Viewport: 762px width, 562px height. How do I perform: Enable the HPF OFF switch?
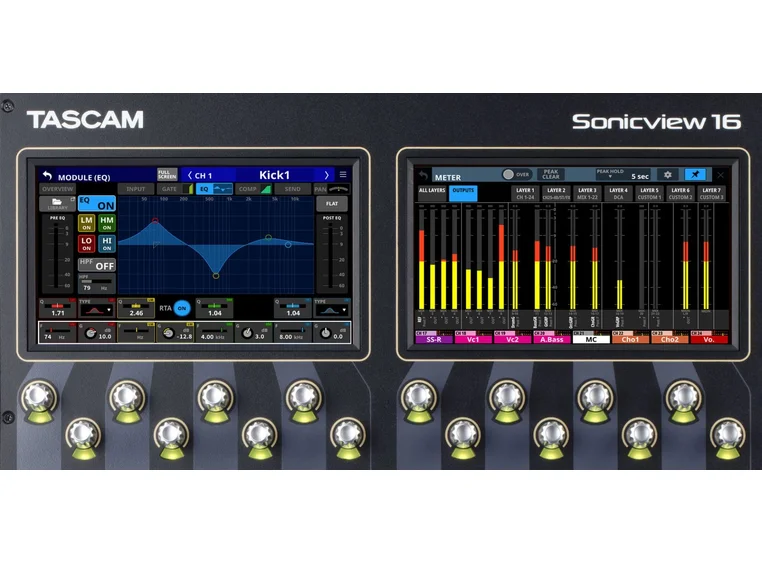pos(97,265)
